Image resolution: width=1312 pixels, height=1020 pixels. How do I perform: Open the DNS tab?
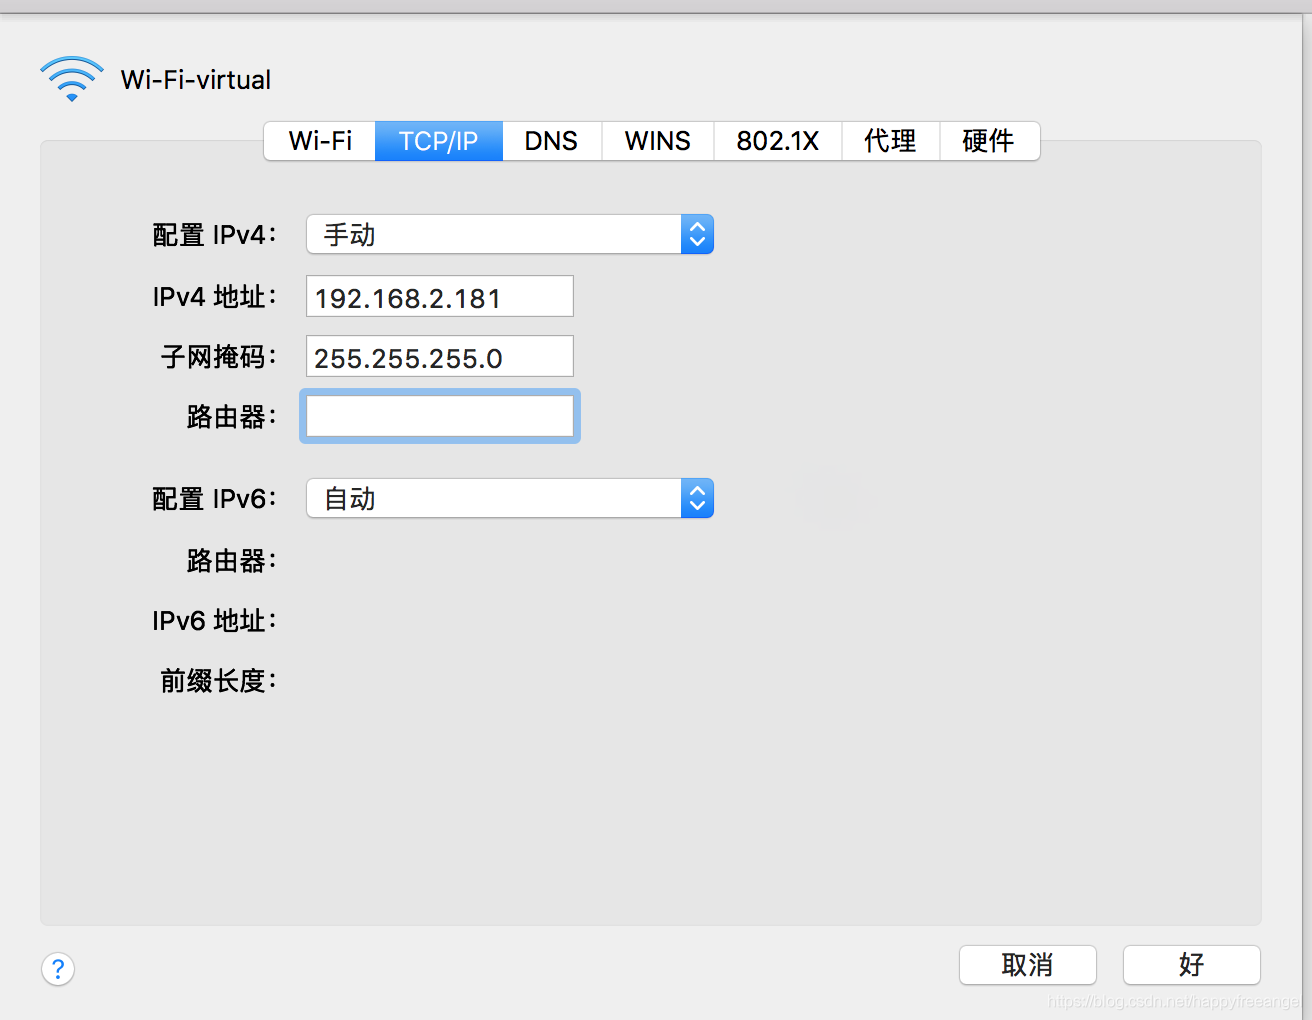click(552, 141)
